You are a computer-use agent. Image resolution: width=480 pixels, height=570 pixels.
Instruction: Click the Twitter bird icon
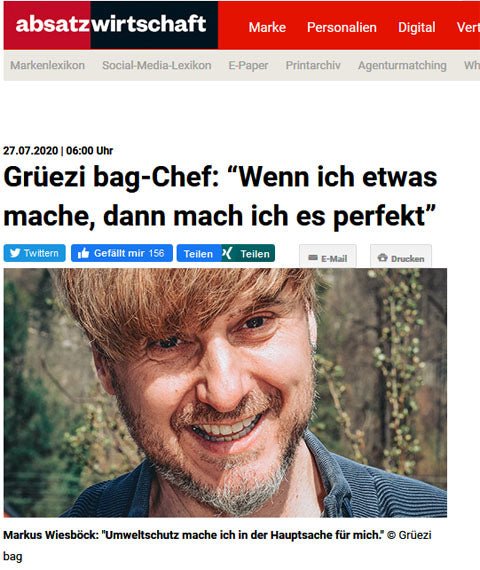(15, 253)
